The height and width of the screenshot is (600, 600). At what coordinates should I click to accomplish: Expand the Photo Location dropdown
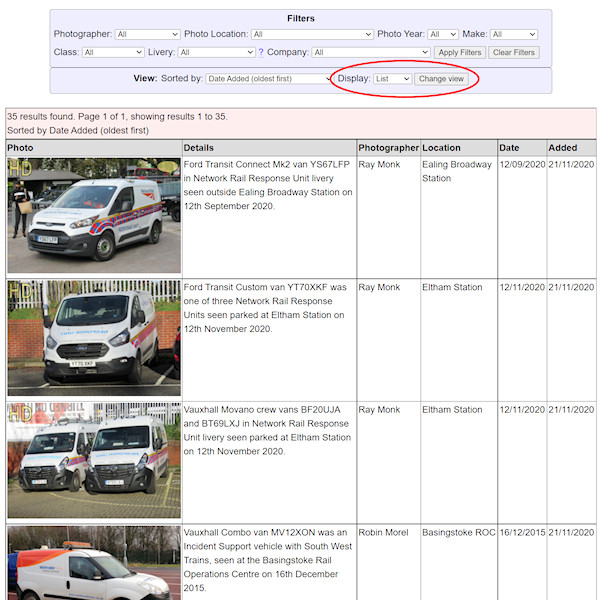point(312,34)
